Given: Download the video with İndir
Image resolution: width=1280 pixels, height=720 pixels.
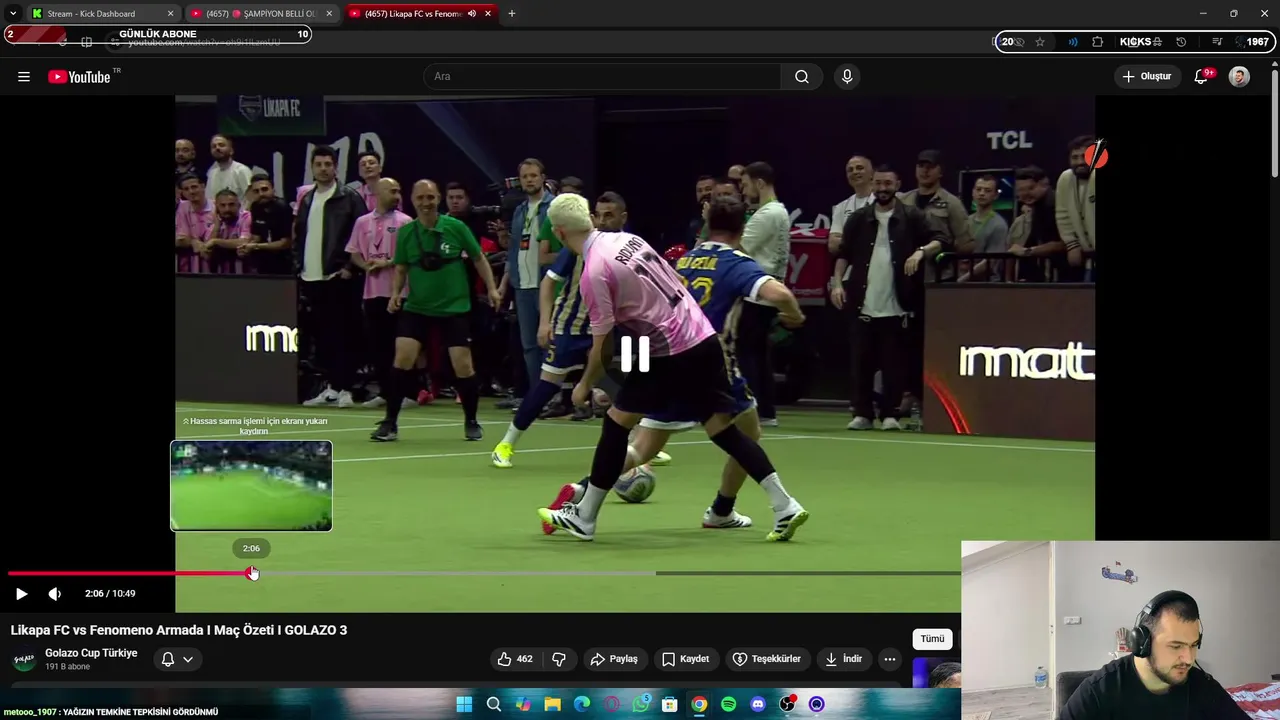Looking at the screenshot, I should [843, 659].
